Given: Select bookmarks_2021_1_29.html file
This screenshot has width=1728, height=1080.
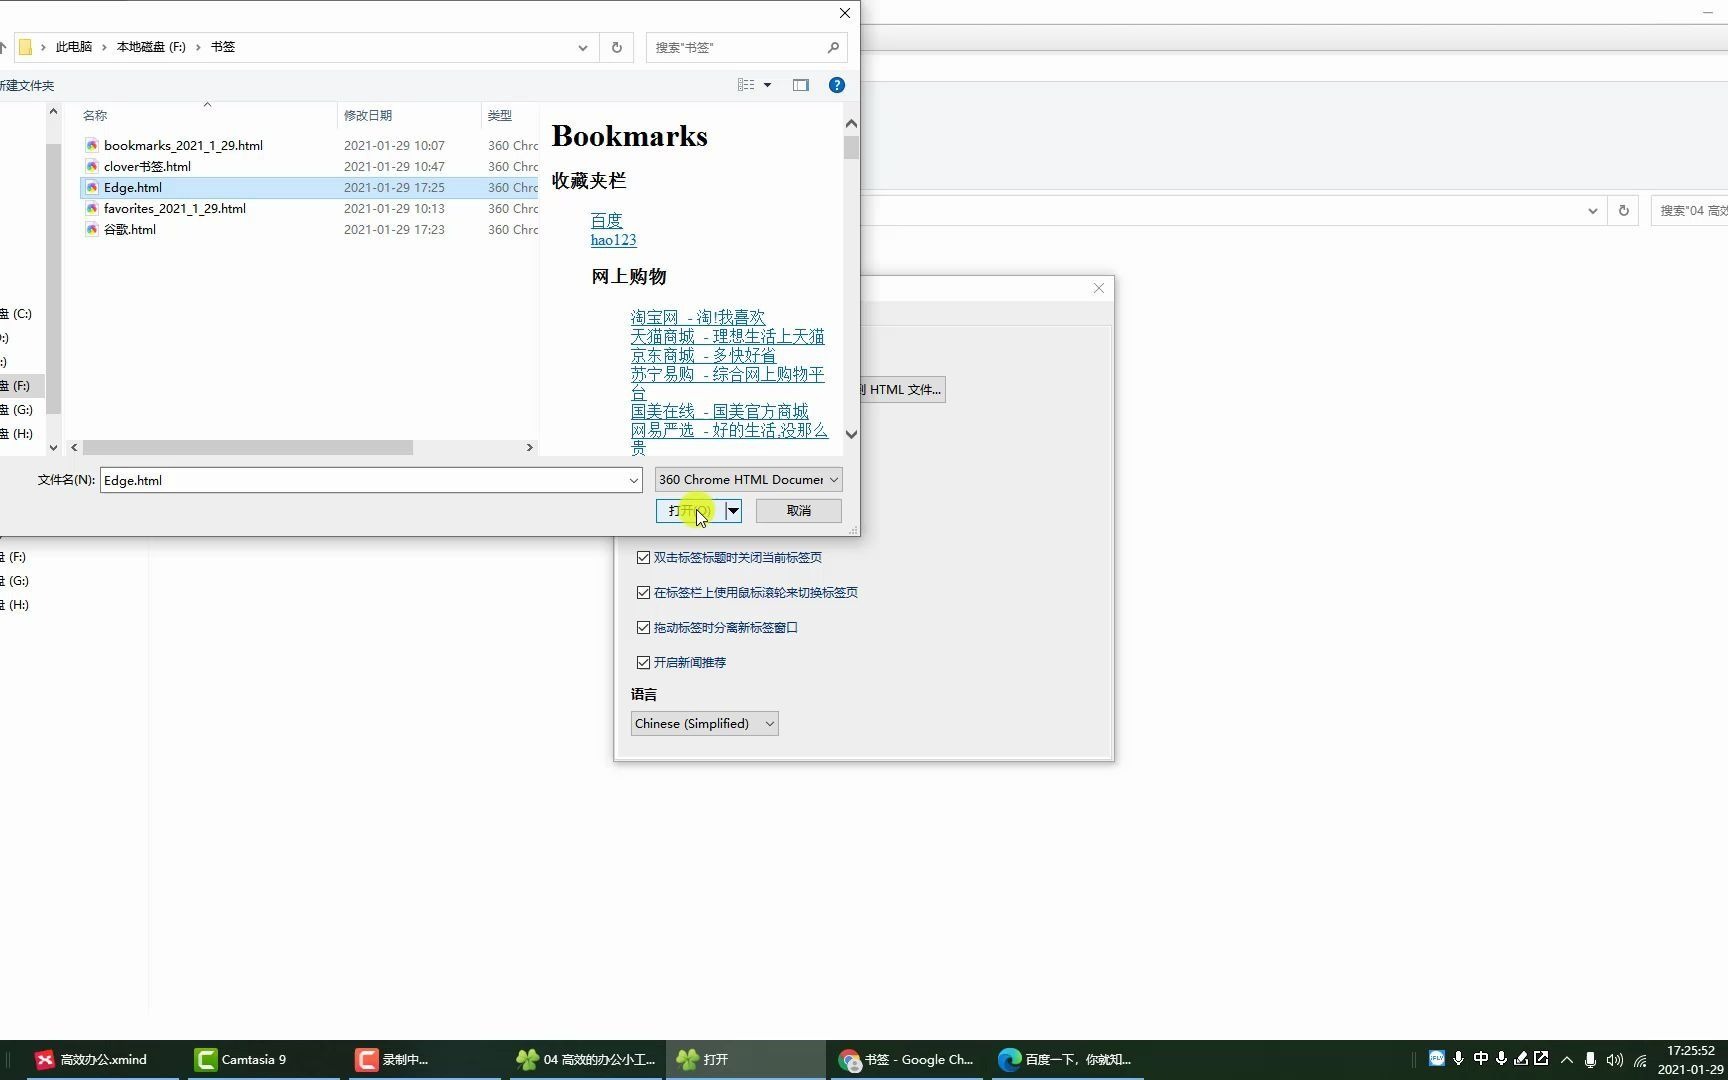Looking at the screenshot, I should [183, 146].
